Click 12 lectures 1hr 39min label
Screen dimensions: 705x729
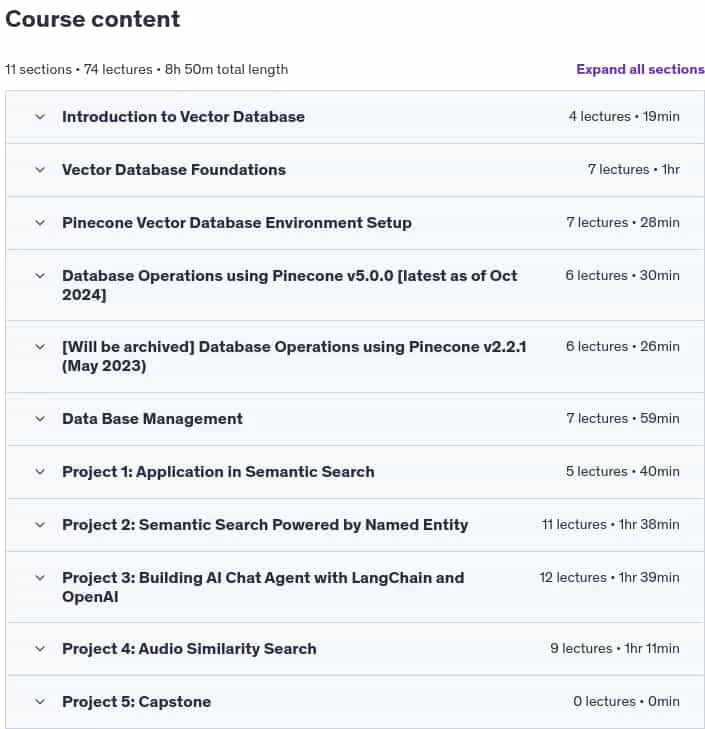(609, 577)
